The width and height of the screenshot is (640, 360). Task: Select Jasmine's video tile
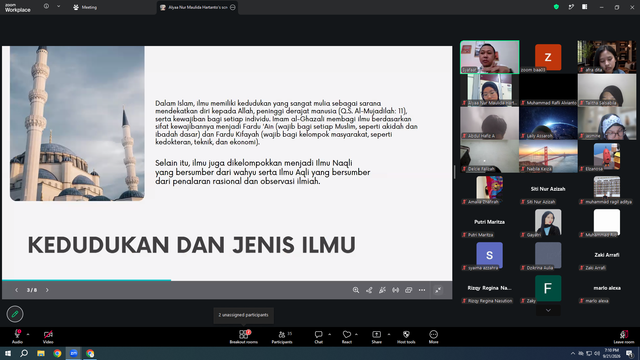click(x=607, y=123)
